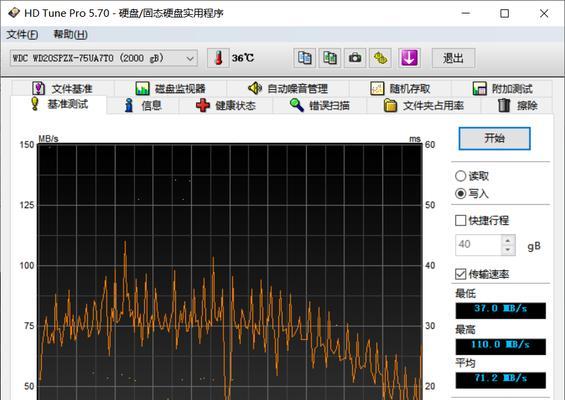Open the 文件(F) menu
This screenshot has height=400, width=565.
22,35
